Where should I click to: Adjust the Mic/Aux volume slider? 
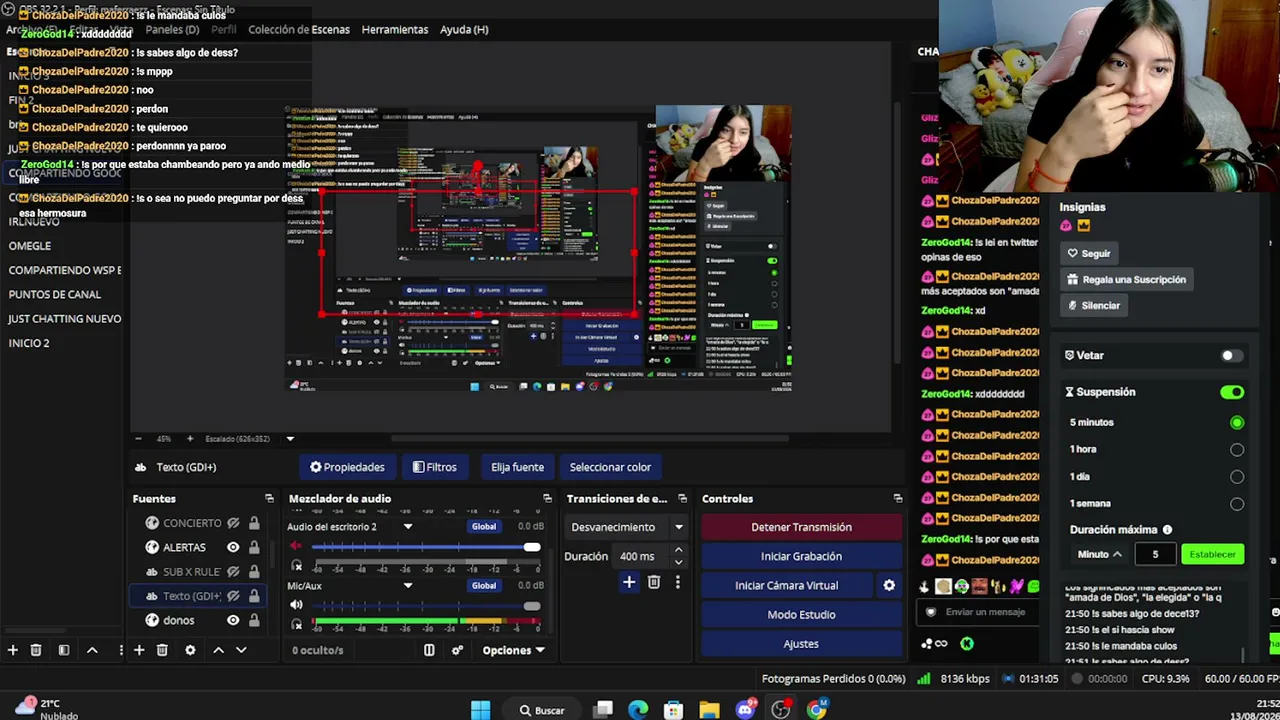coord(426,606)
